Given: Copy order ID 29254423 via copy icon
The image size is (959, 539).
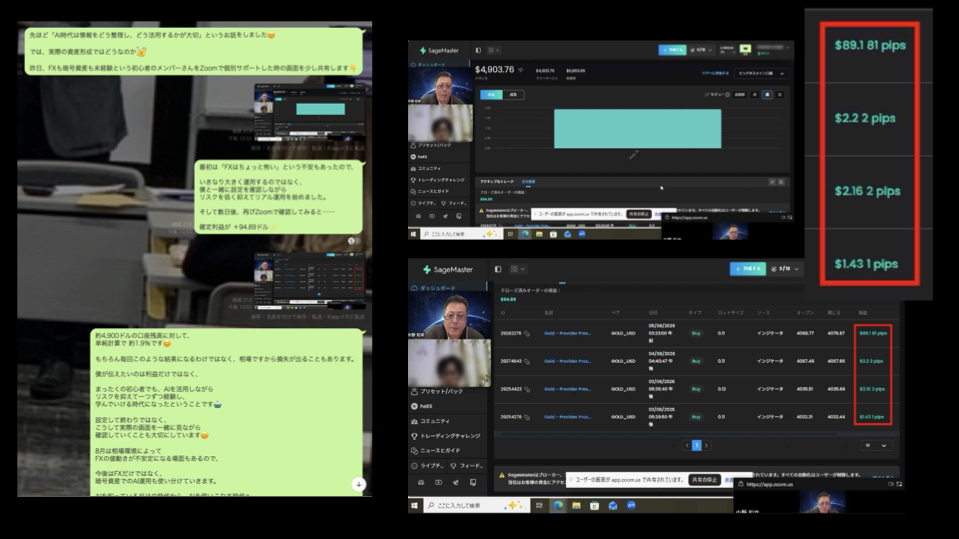Looking at the screenshot, I should point(527,389).
